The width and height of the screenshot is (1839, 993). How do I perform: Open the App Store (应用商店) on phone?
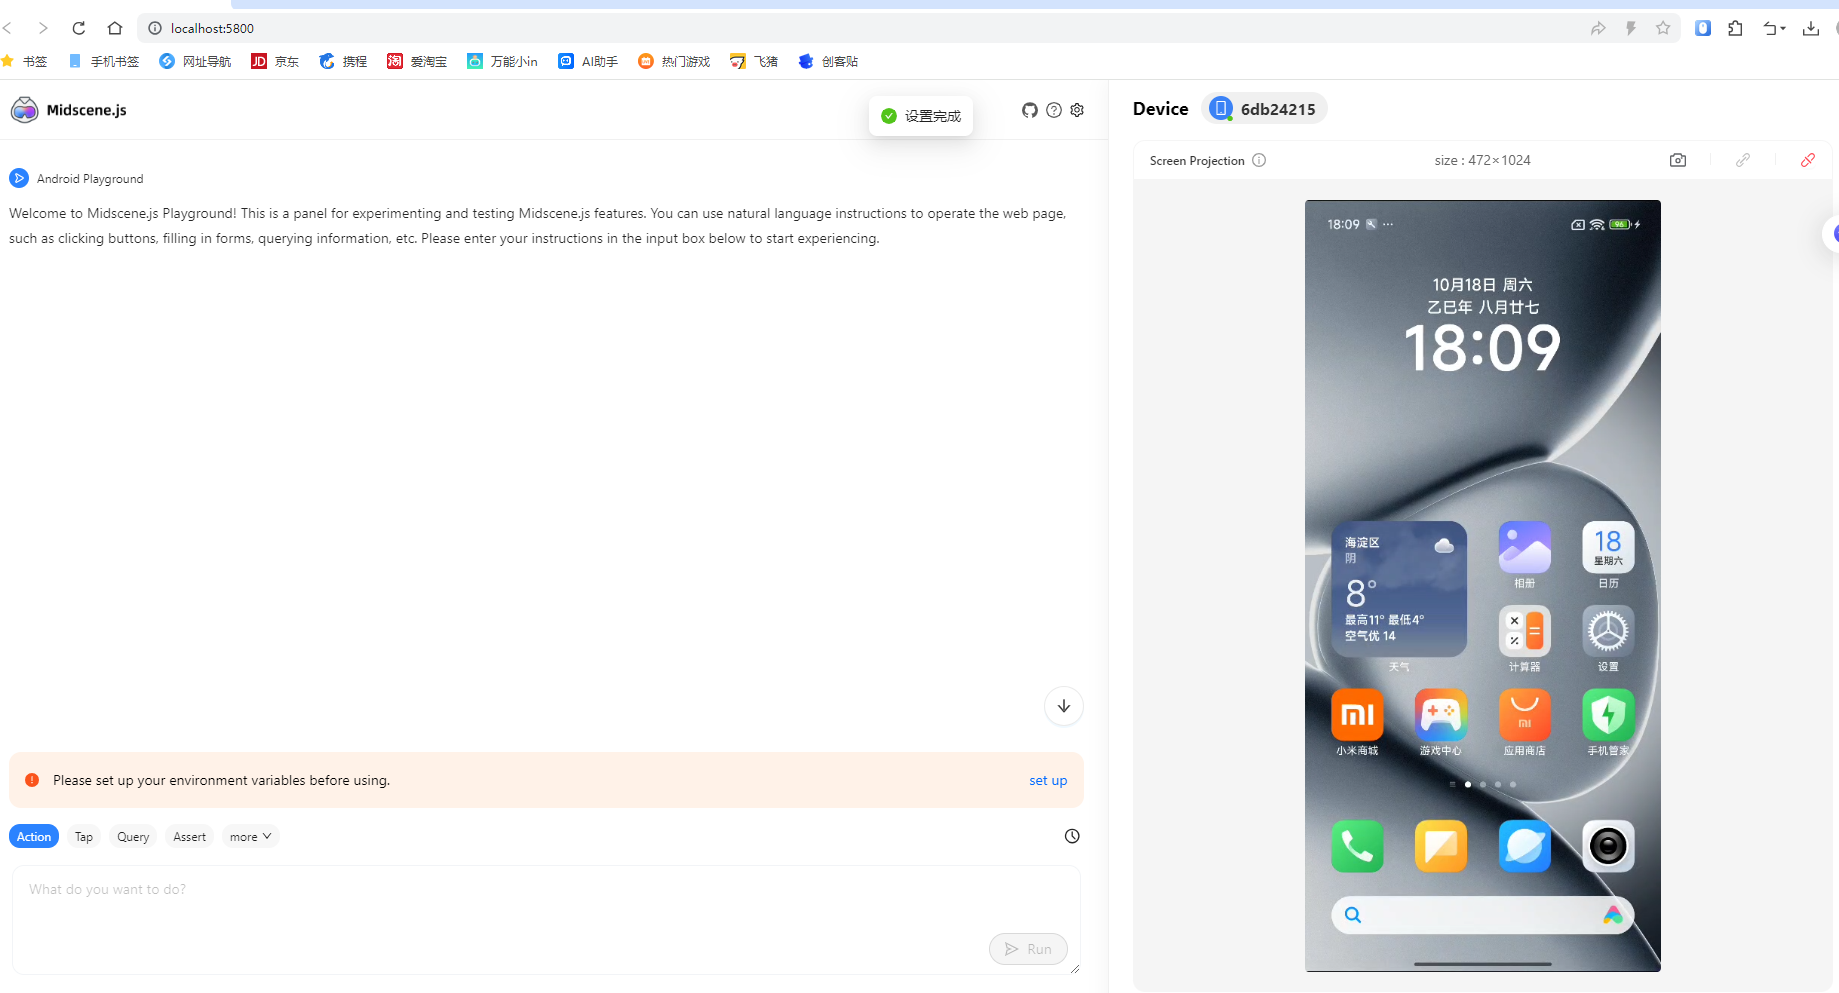coord(1524,715)
